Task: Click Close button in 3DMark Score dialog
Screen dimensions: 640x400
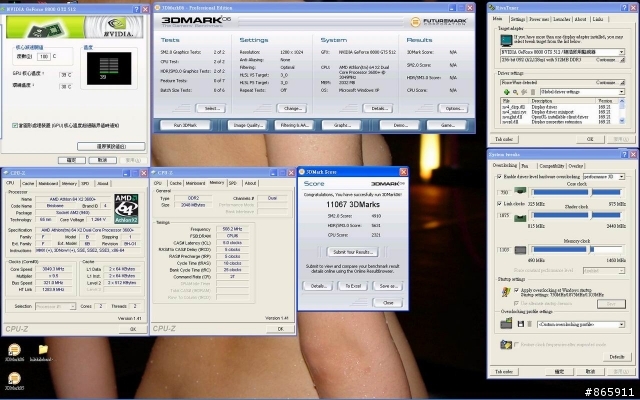Action: click(388, 303)
